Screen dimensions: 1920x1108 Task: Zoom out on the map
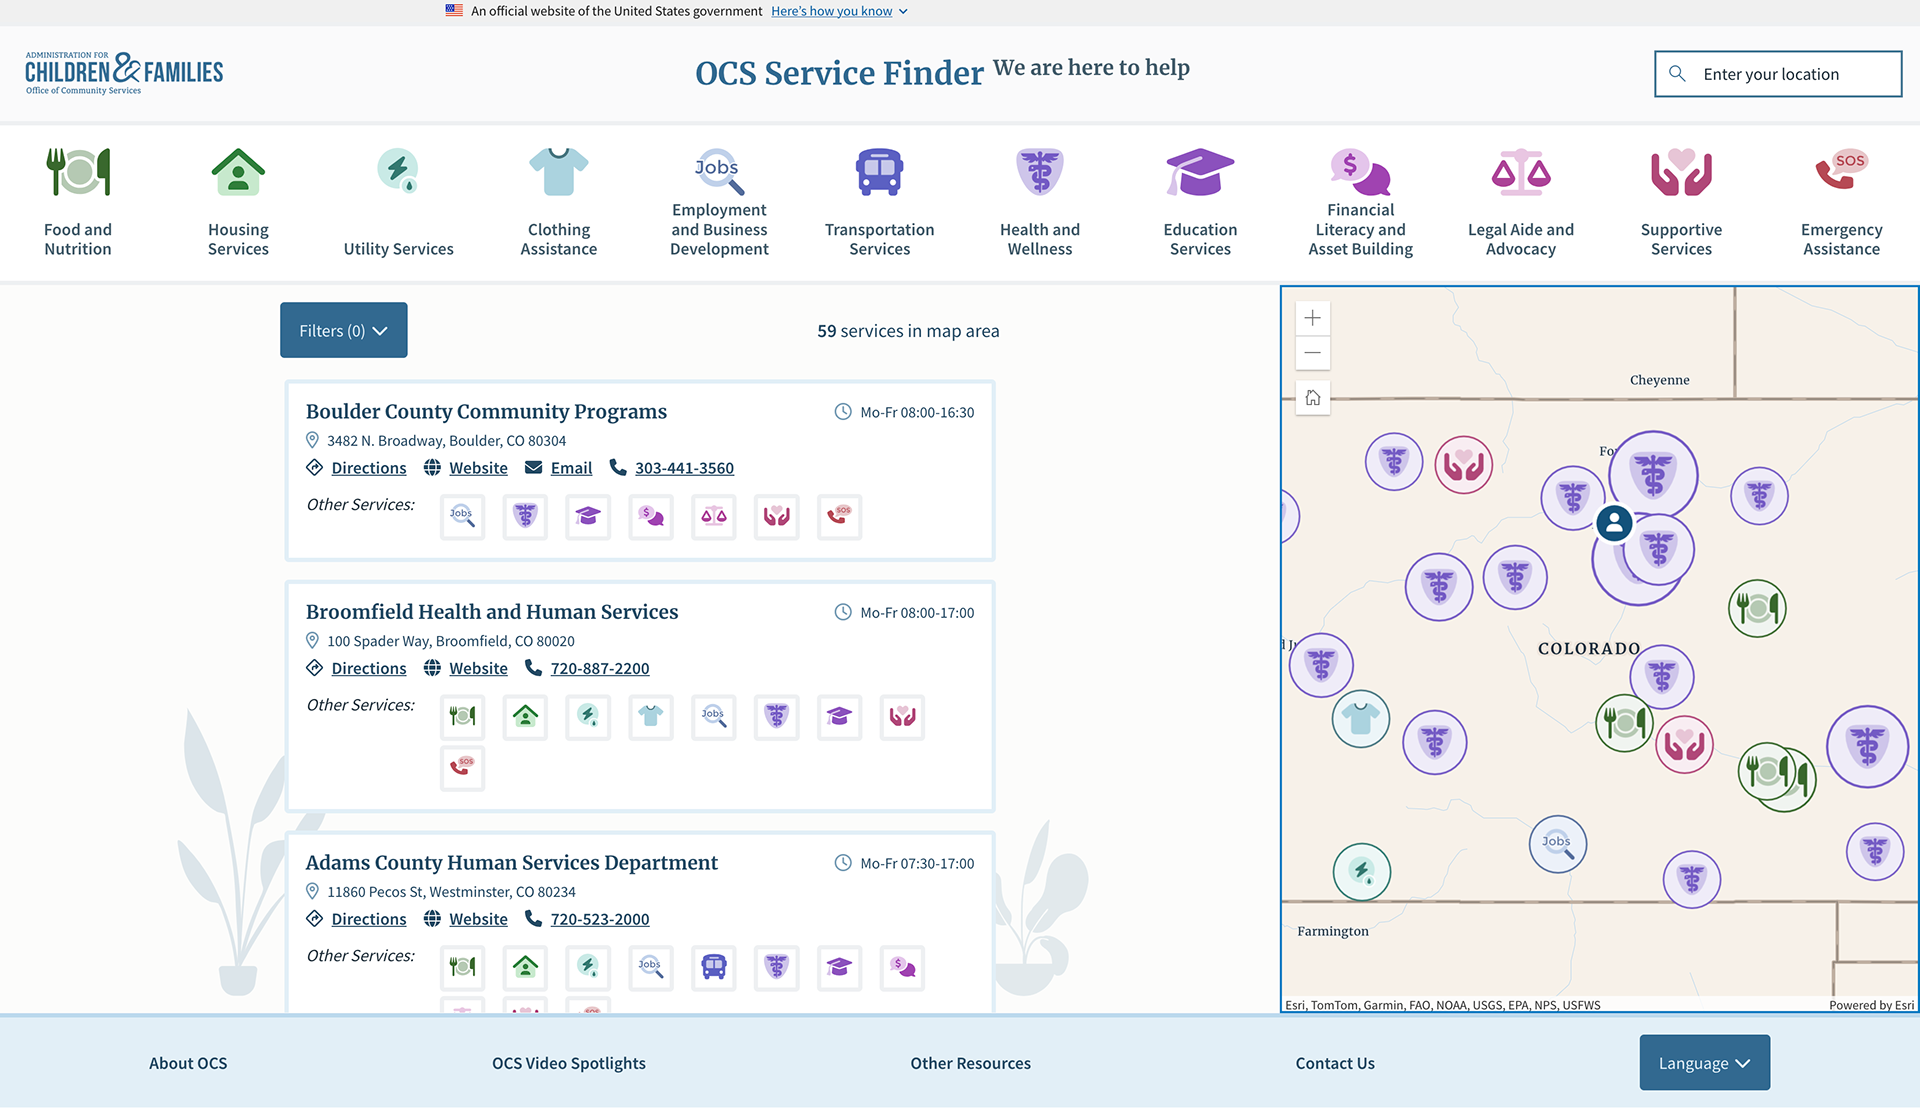tap(1313, 353)
